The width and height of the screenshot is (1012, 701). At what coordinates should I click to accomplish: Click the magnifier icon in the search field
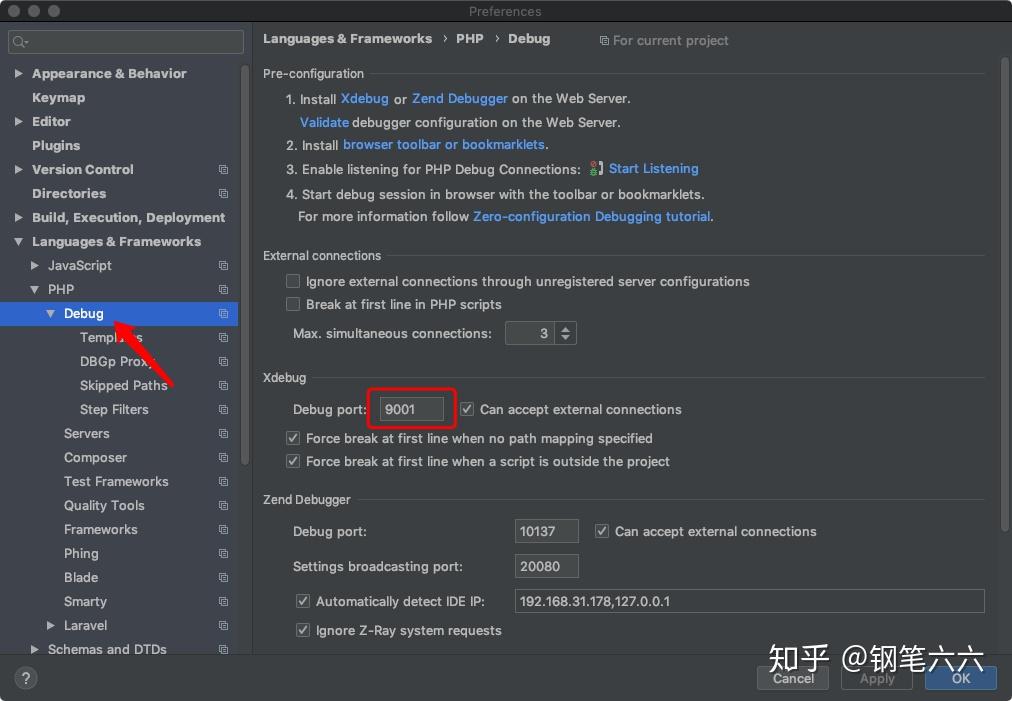click(x=20, y=42)
